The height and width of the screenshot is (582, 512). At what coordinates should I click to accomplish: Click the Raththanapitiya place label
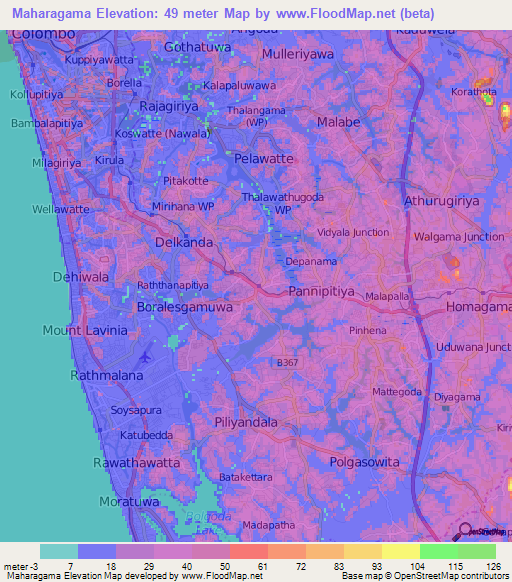[173, 285]
